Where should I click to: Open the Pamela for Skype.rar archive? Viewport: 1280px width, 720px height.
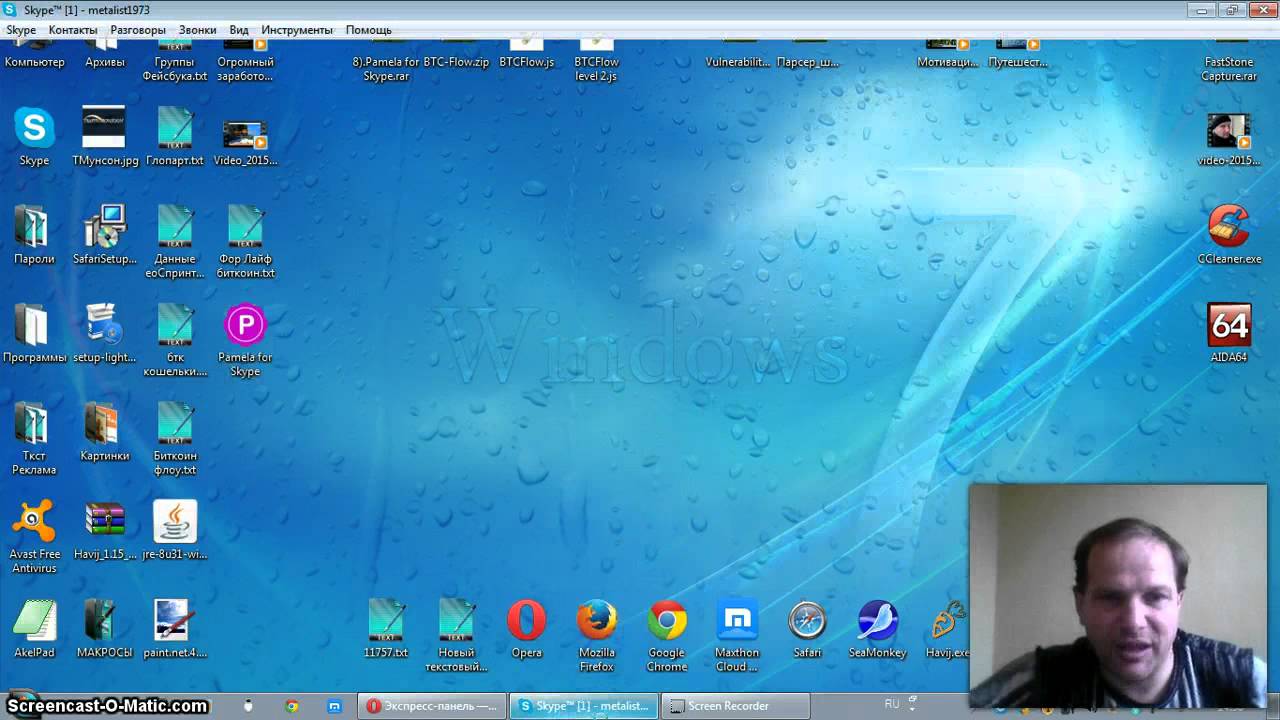(x=386, y=62)
